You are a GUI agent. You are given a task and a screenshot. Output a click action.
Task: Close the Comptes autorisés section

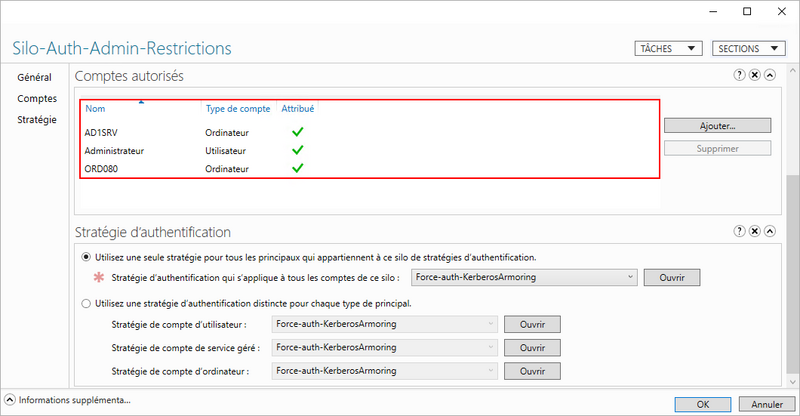[755, 75]
